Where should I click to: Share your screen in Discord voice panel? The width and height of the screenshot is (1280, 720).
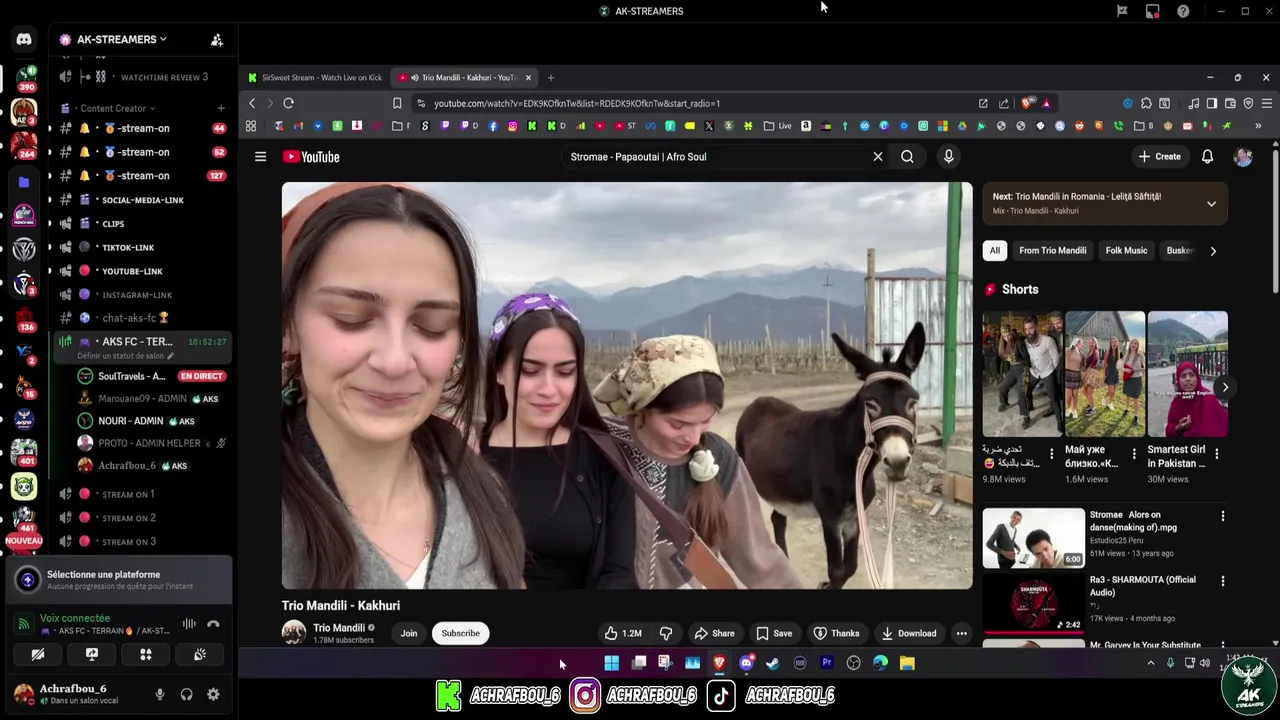(92, 654)
